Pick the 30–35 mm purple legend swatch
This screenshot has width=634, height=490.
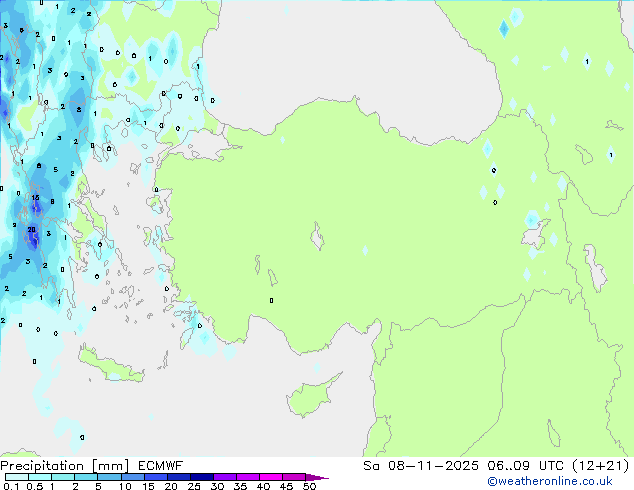pos(224,477)
